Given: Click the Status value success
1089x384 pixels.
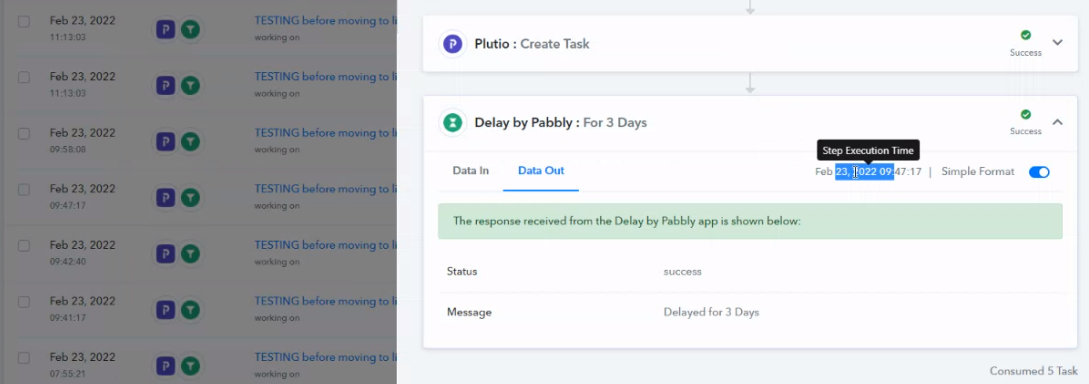Looking at the screenshot, I should [x=682, y=272].
